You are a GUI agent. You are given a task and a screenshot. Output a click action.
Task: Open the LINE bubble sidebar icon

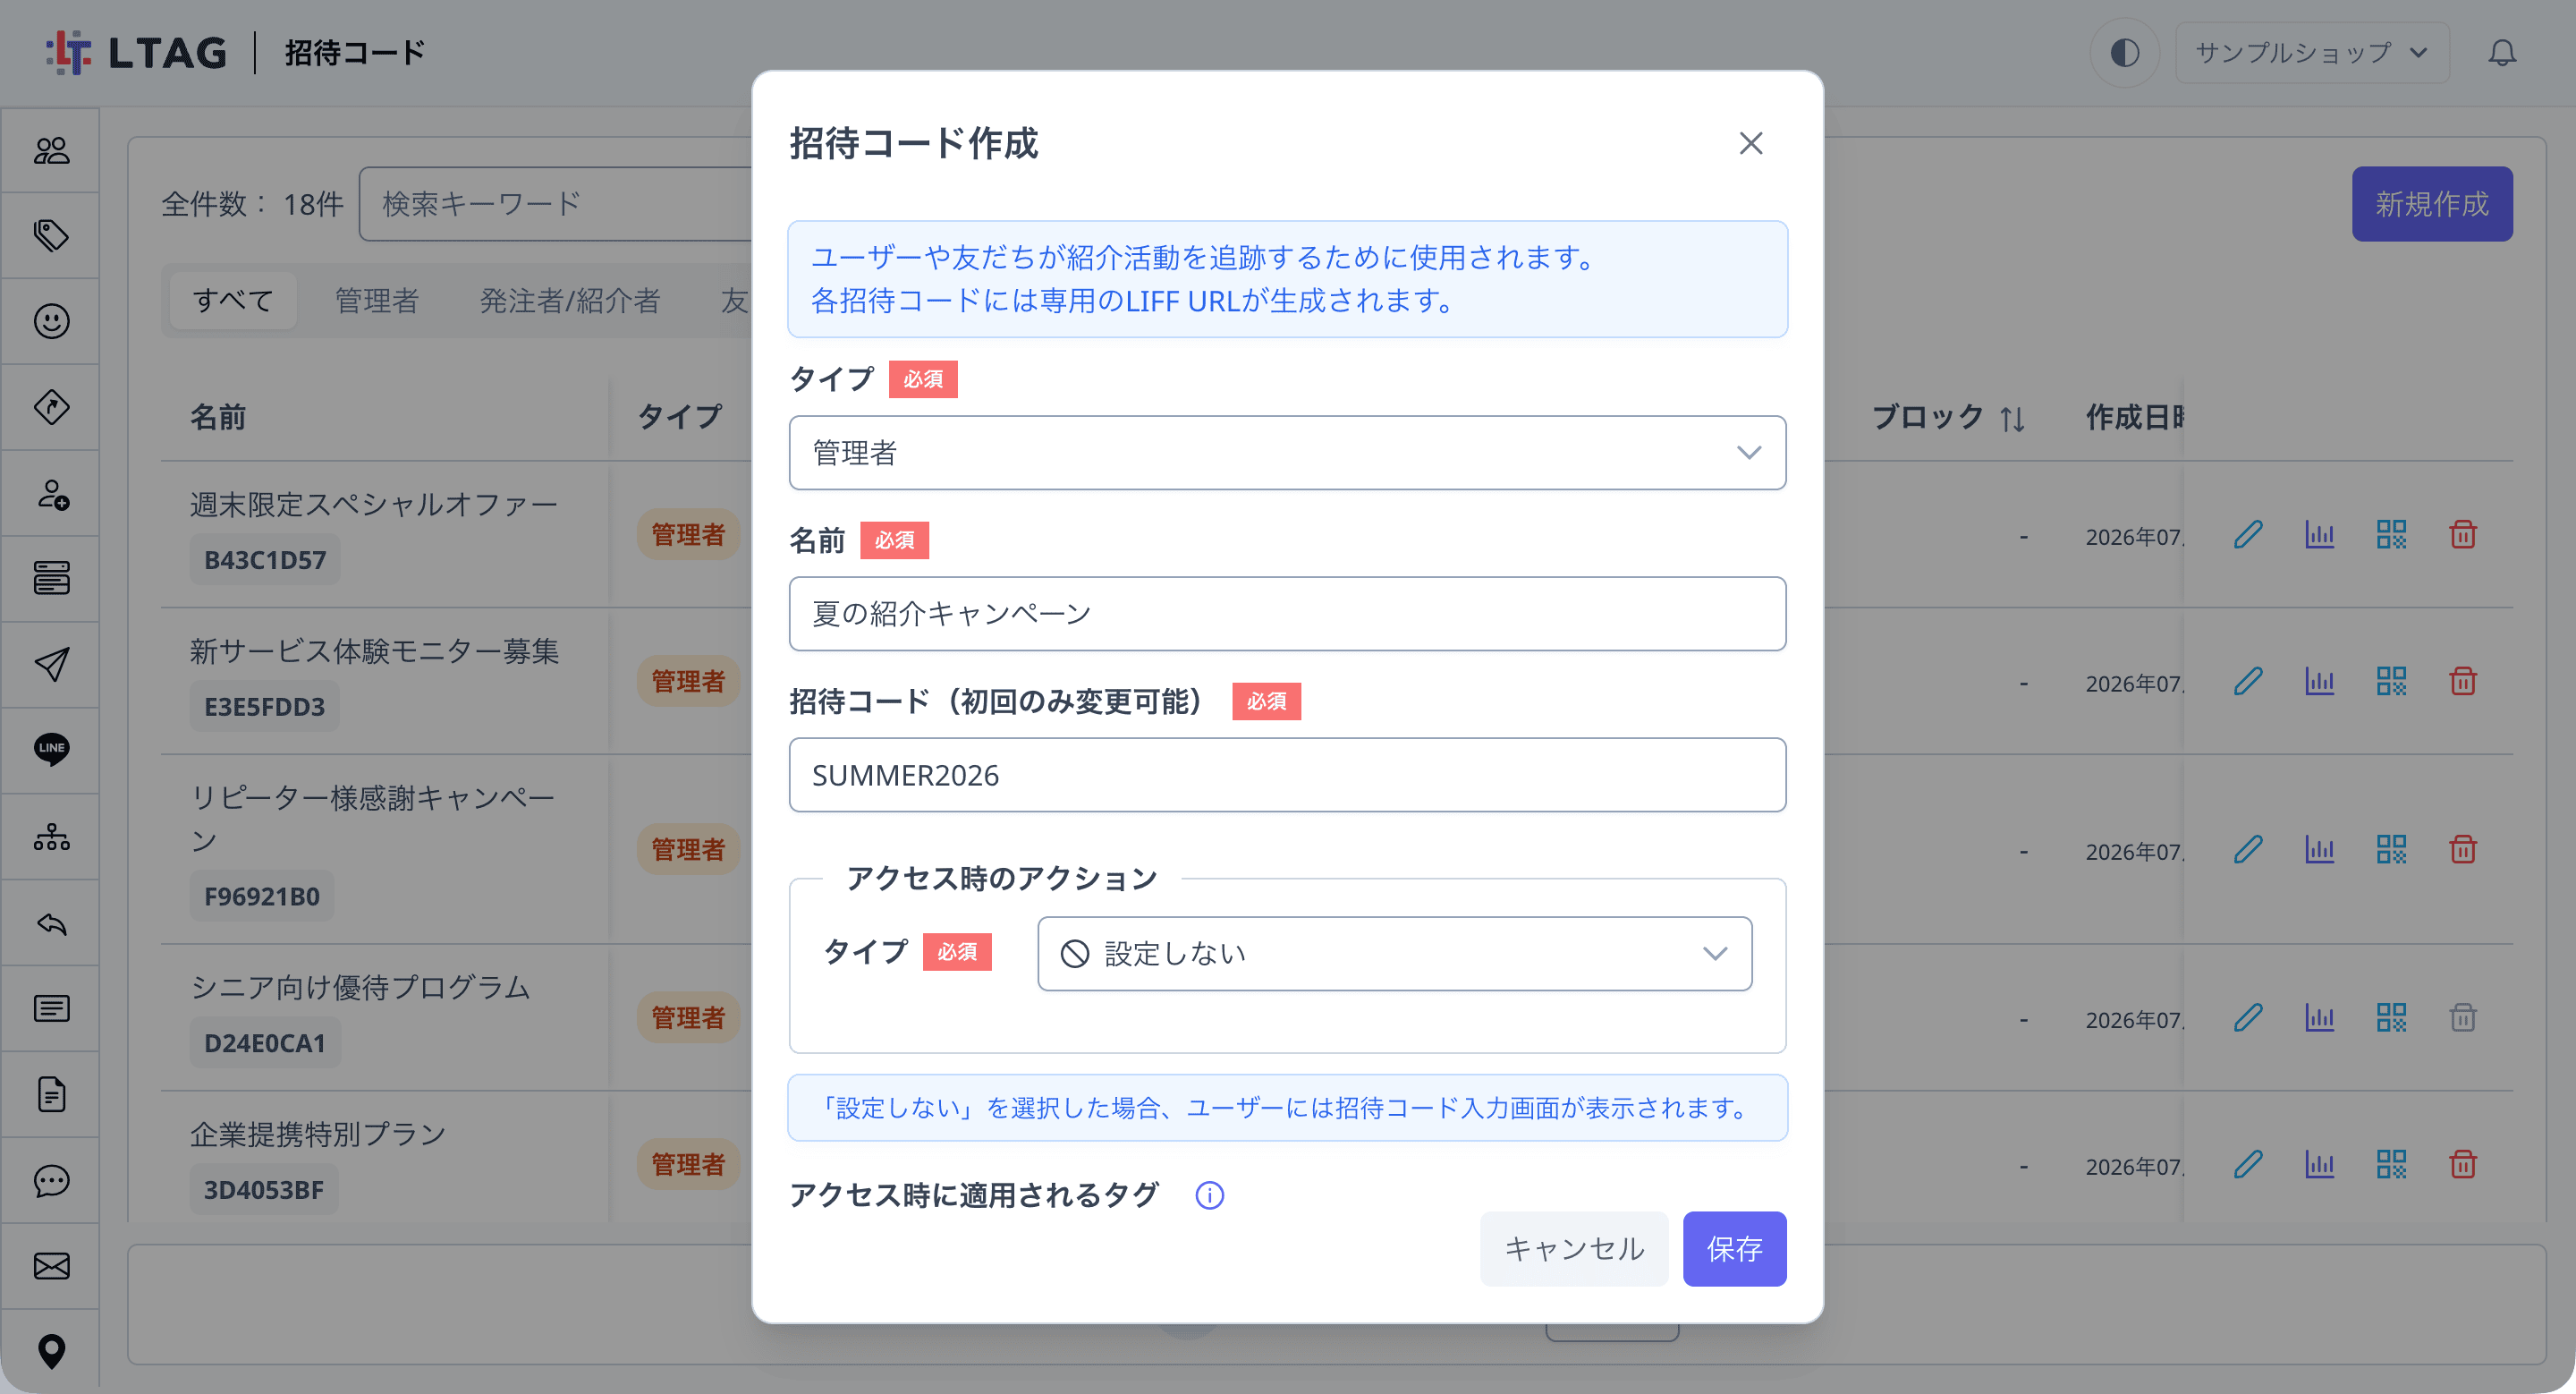[x=51, y=749]
